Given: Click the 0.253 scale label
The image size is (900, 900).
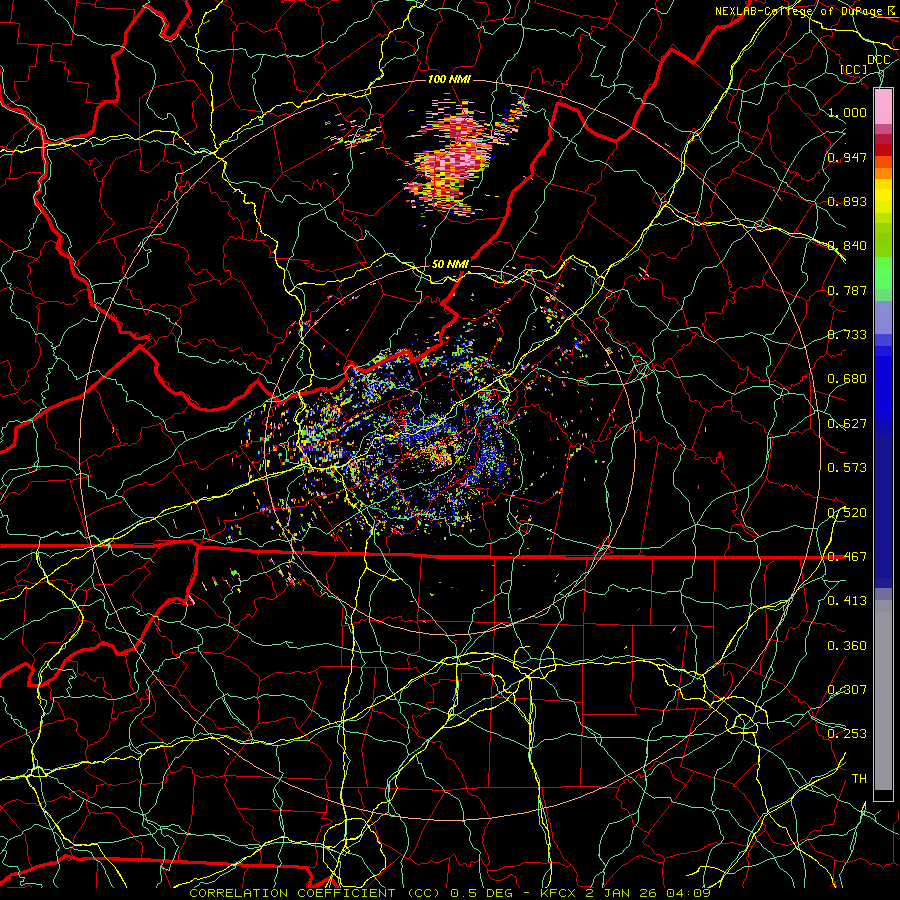Looking at the screenshot, I should [x=847, y=734].
